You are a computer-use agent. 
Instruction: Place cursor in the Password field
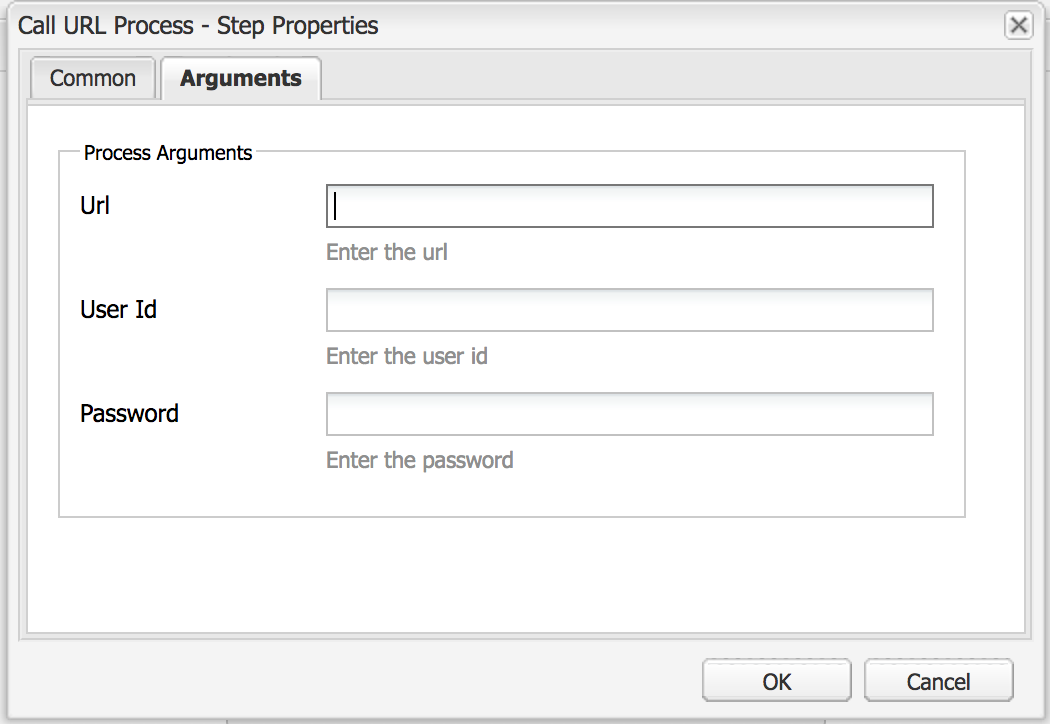(629, 414)
